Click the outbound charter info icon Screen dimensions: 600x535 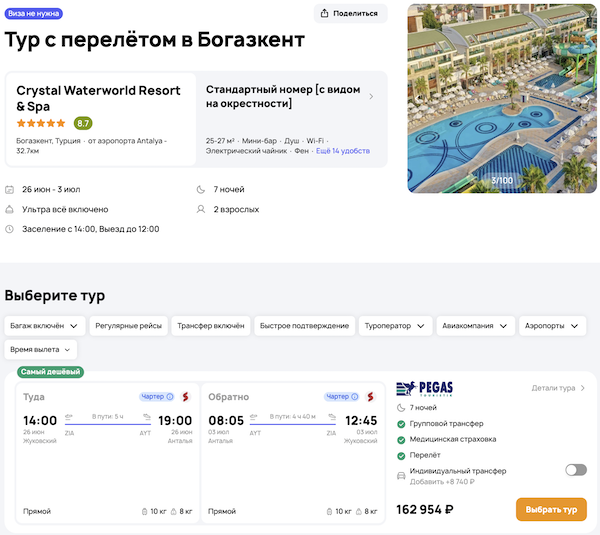click(170, 397)
